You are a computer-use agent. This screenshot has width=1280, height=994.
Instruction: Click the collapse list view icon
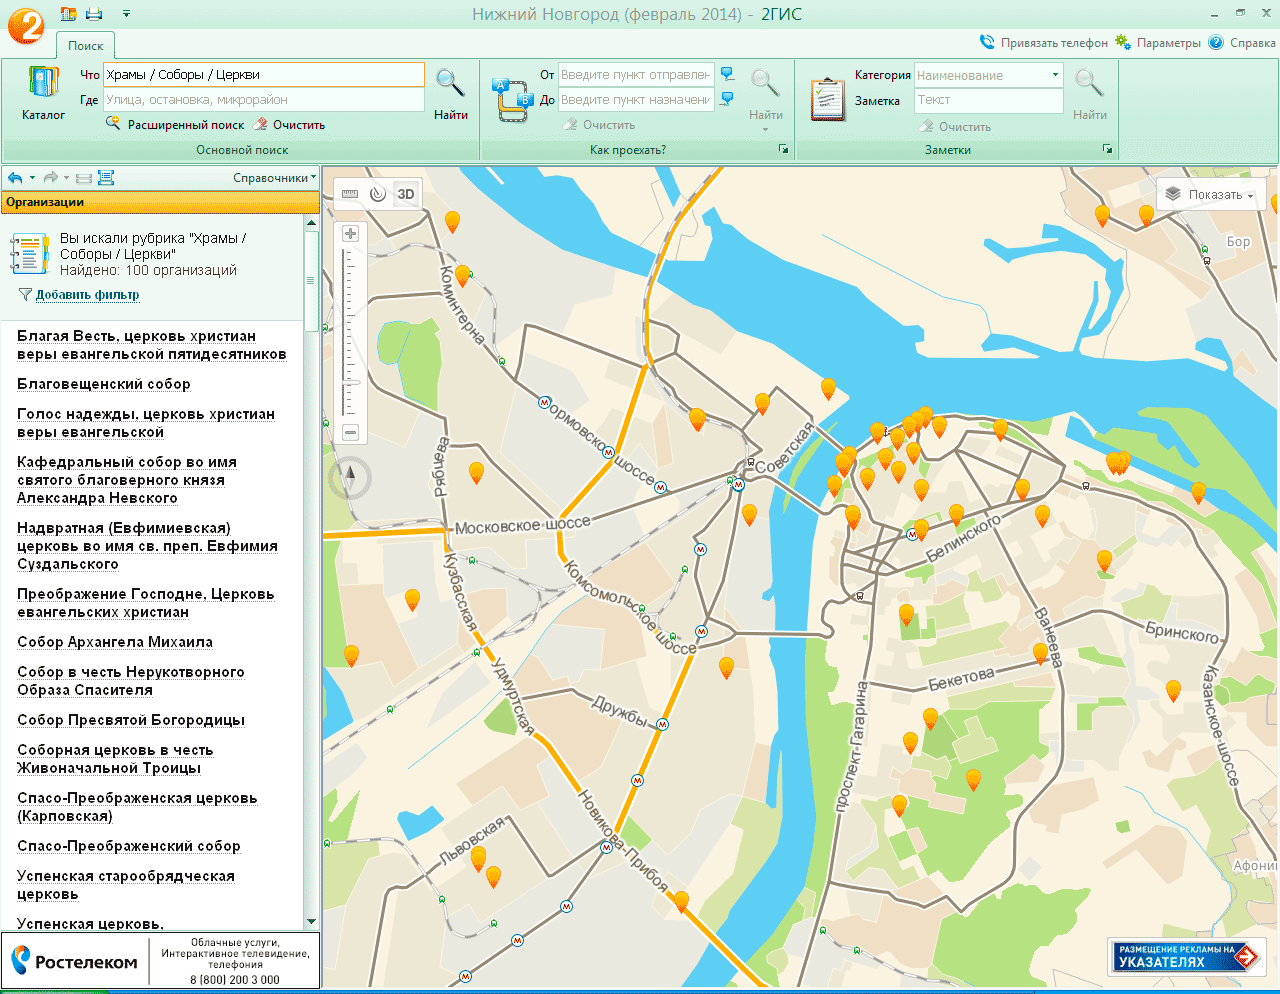pos(84,178)
